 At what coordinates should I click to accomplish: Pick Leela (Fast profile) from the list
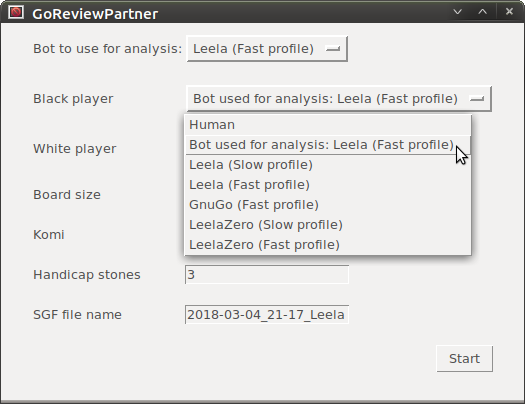328,185
